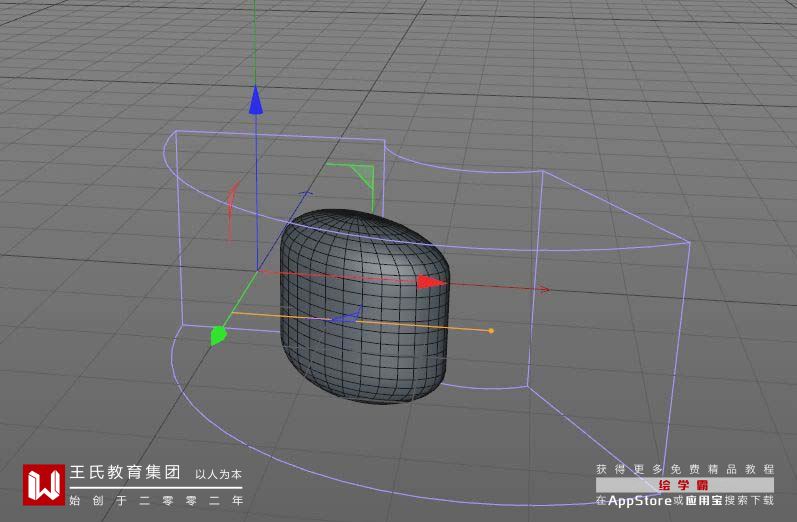Select the gray capsule mesh object
This screenshot has height=522, width=797.
click(x=364, y=306)
